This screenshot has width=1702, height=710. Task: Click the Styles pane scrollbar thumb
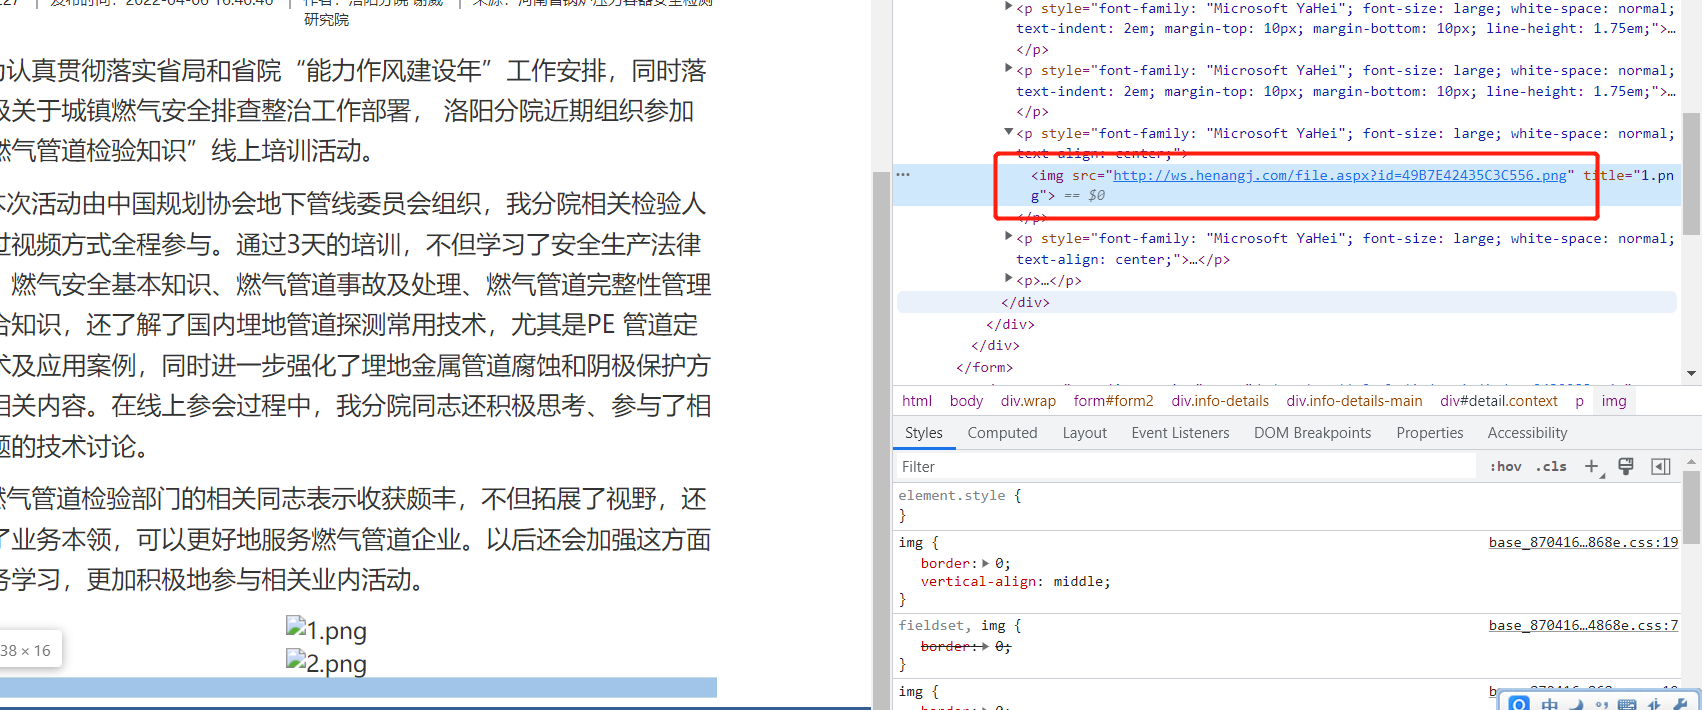point(1691,507)
